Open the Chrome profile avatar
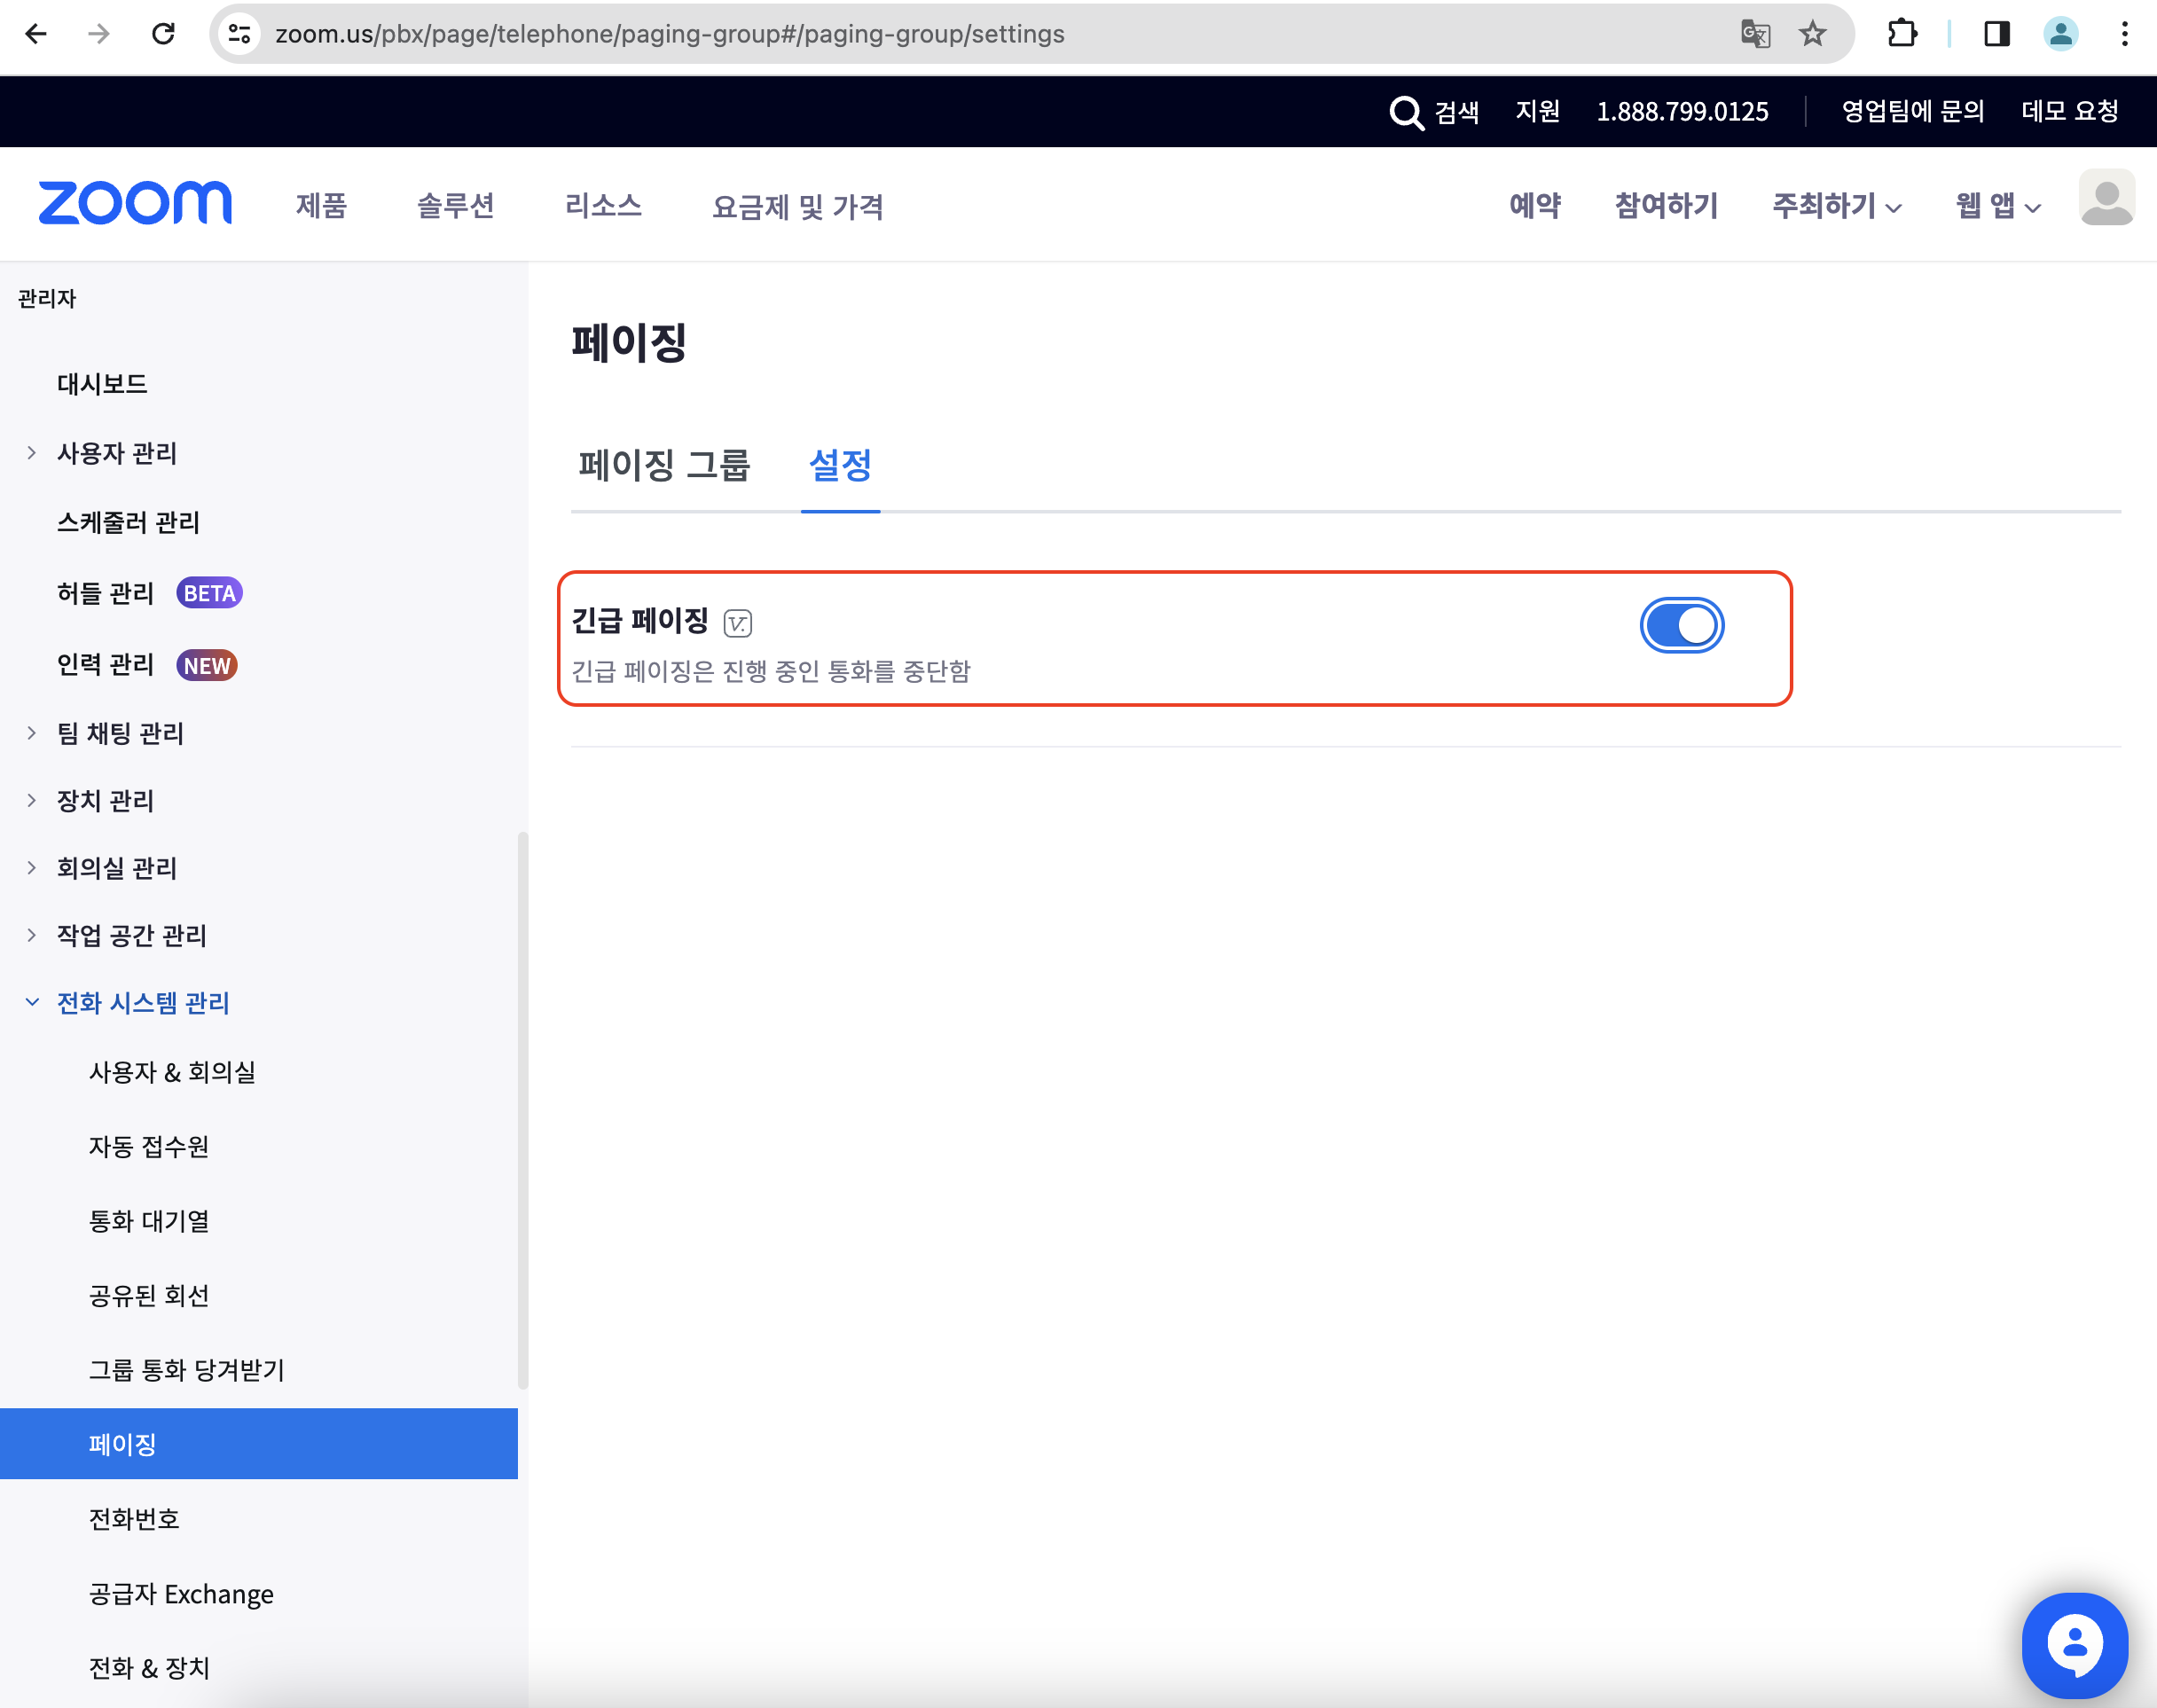Image resolution: width=2157 pixels, height=1708 pixels. pyautogui.click(x=2061, y=34)
